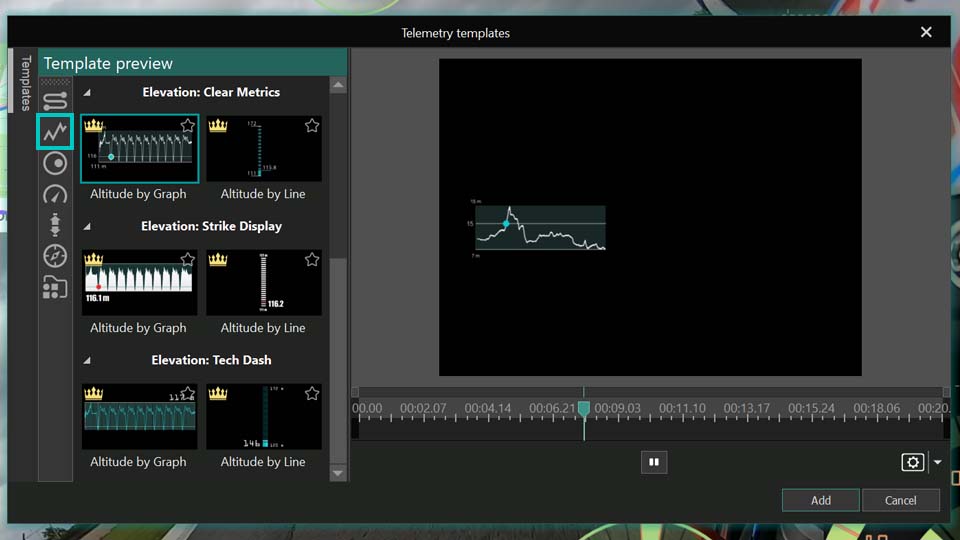Select the compass heading category icon
This screenshot has height=540, width=960.
pos(55,256)
